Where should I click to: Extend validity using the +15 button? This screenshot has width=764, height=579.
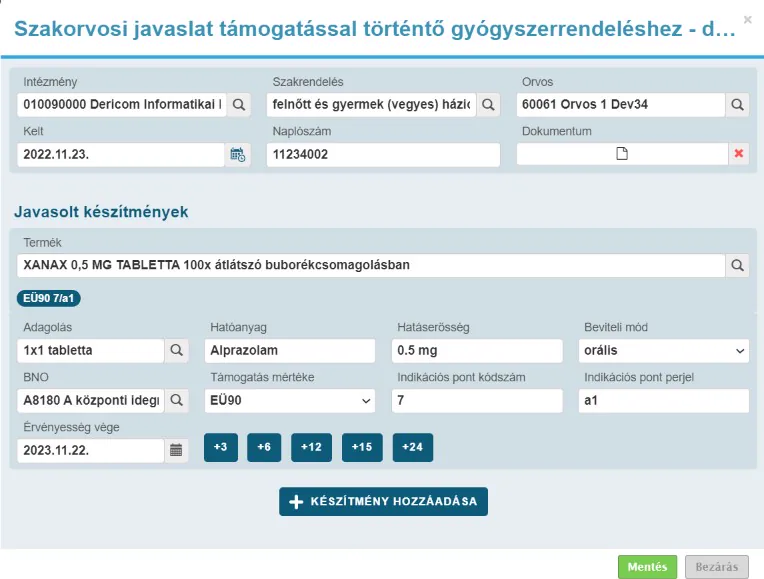[362, 447]
